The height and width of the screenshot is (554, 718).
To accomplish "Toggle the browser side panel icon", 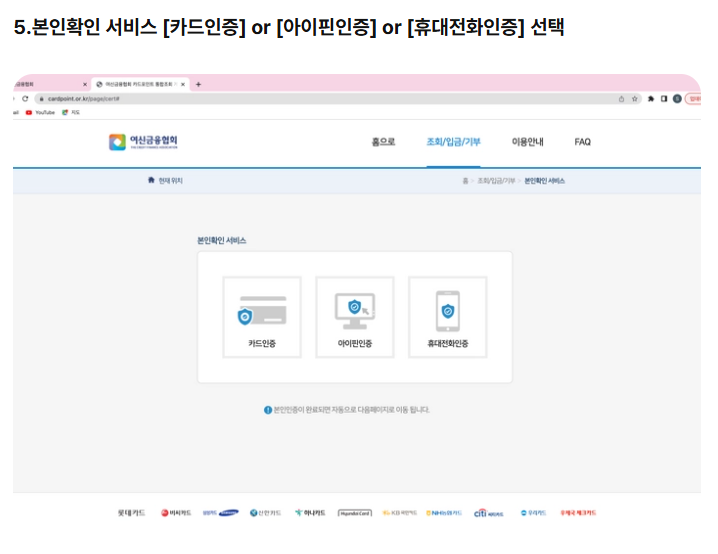I will [664, 99].
